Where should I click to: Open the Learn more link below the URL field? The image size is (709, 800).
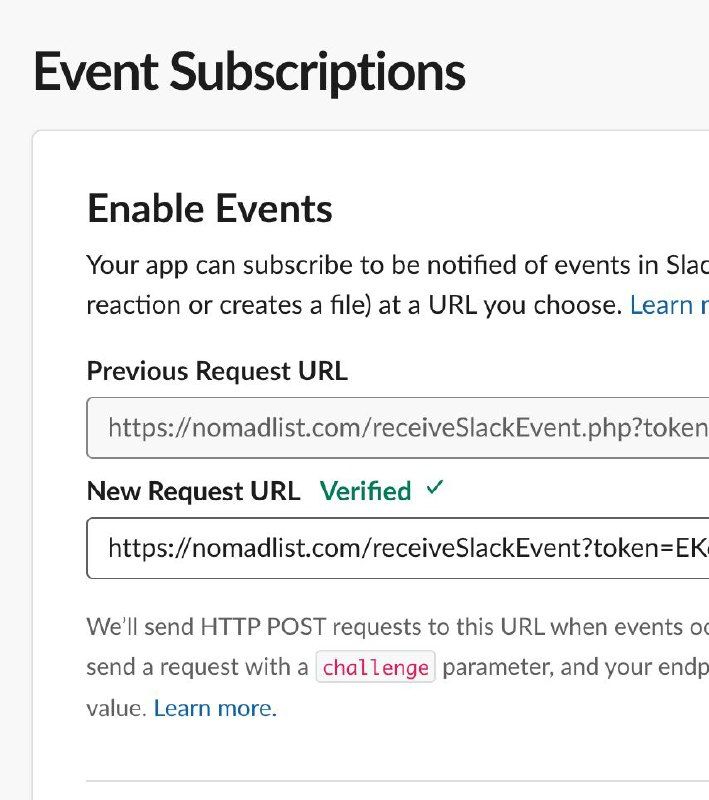click(x=215, y=709)
